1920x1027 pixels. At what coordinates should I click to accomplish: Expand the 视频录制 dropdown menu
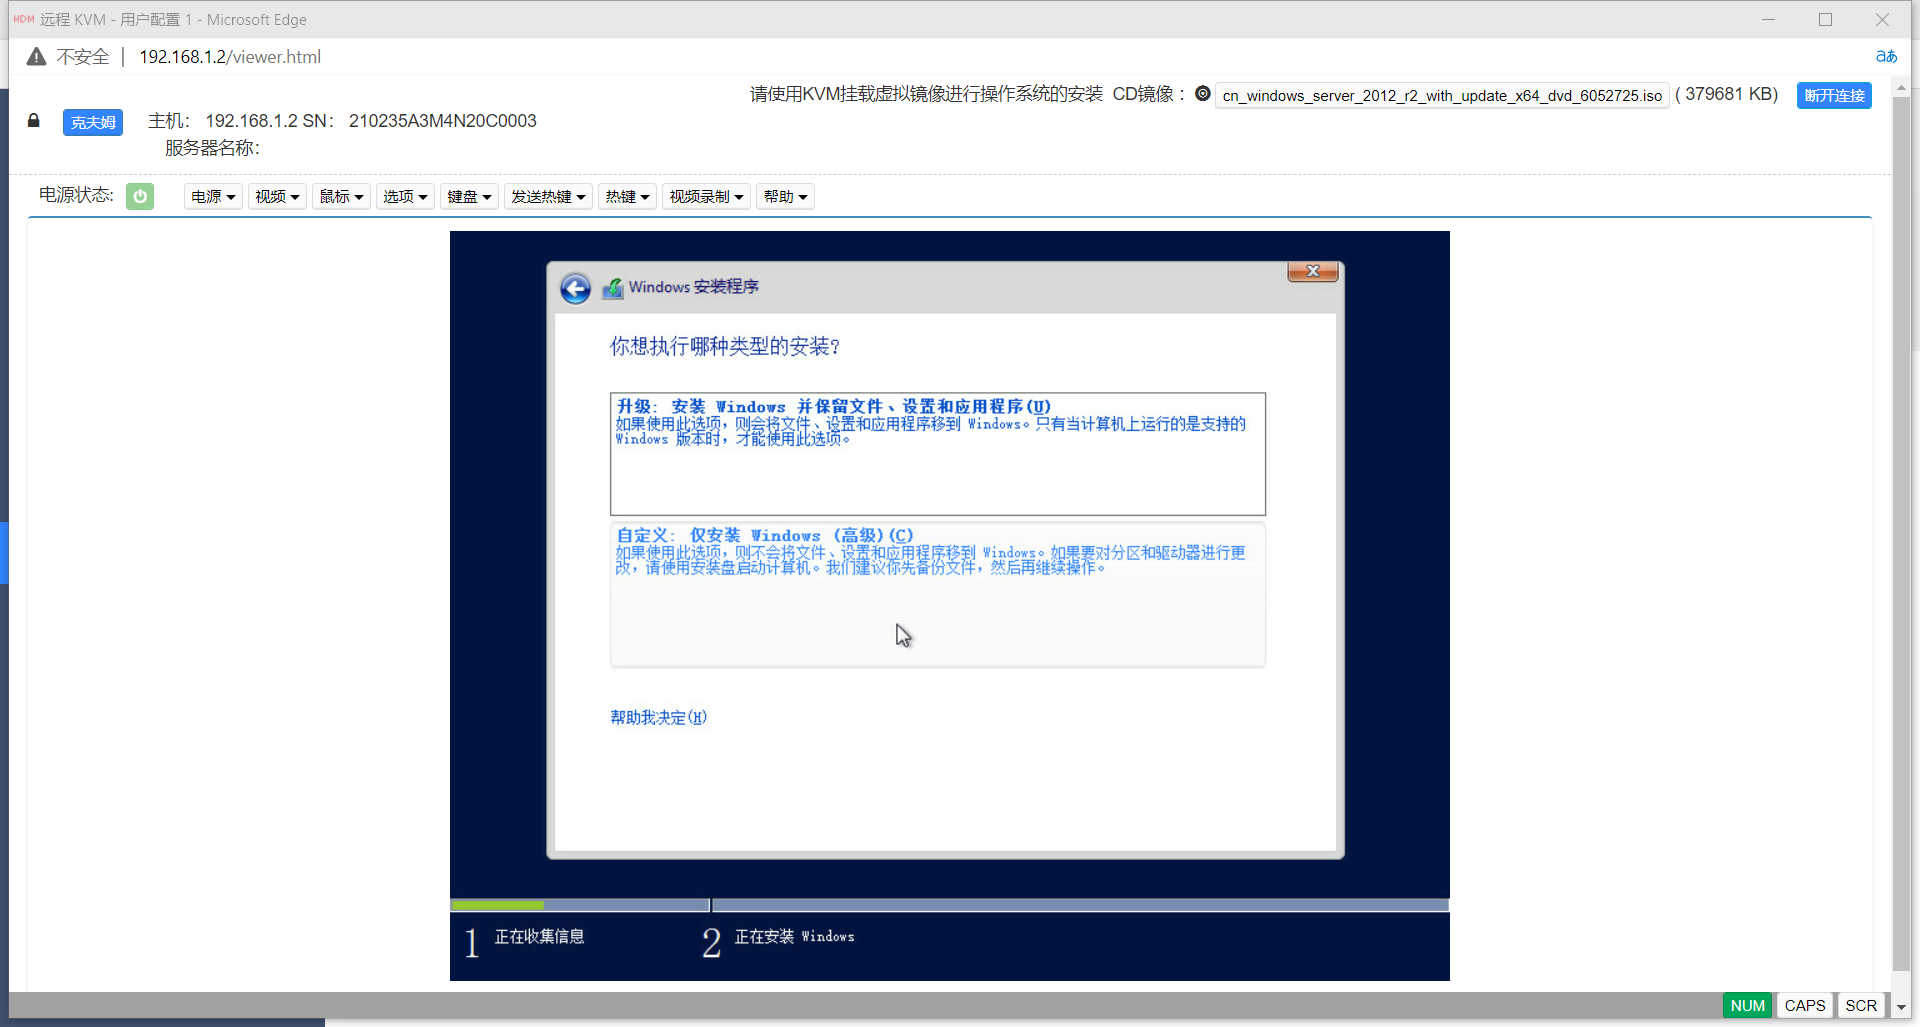pos(706,196)
